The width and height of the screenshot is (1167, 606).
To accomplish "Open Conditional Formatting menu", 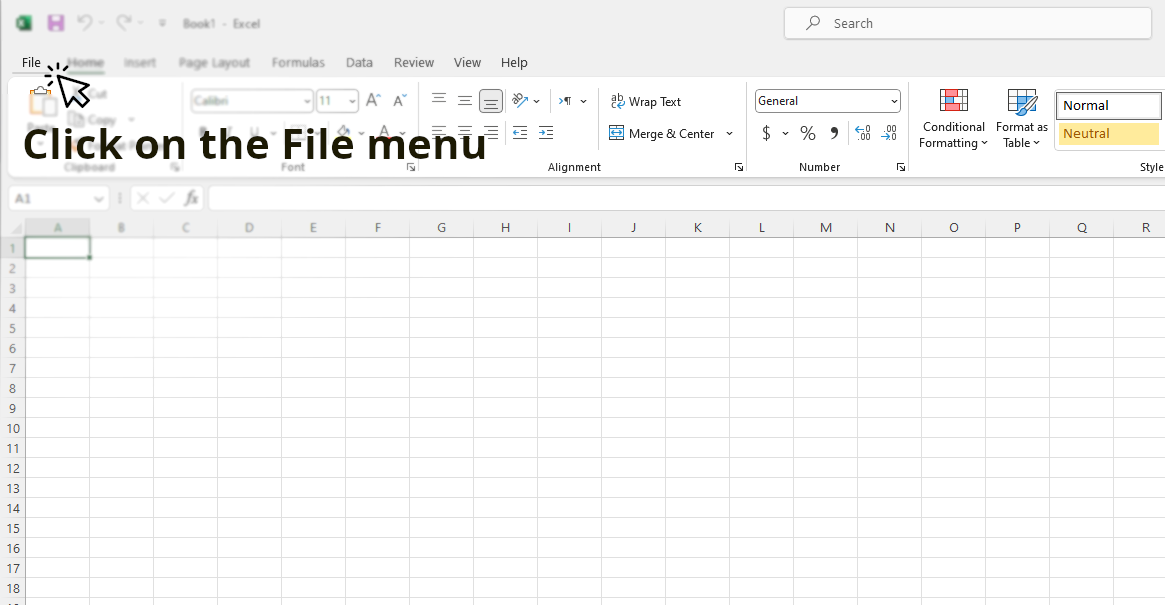I will pyautogui.click(x=953, y=118).
